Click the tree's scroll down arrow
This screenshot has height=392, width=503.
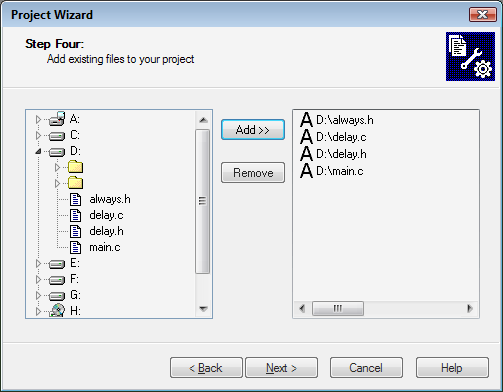tap(203, 309)
